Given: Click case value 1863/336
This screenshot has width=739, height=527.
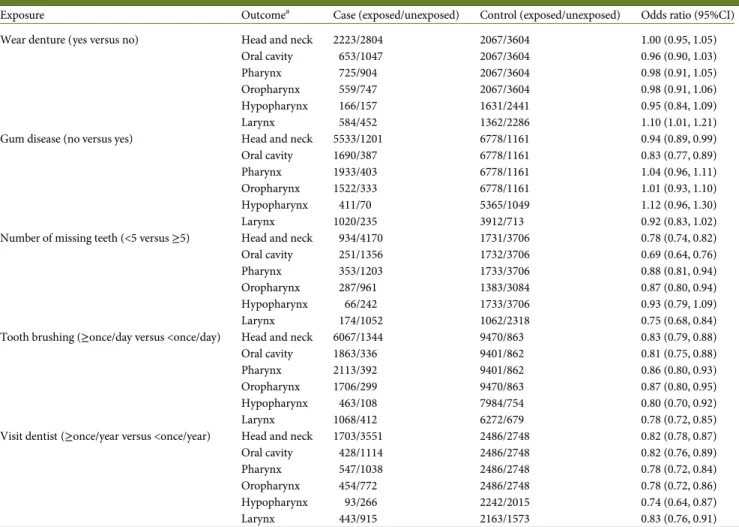Looking at the screenshot, I should [355, 354].
